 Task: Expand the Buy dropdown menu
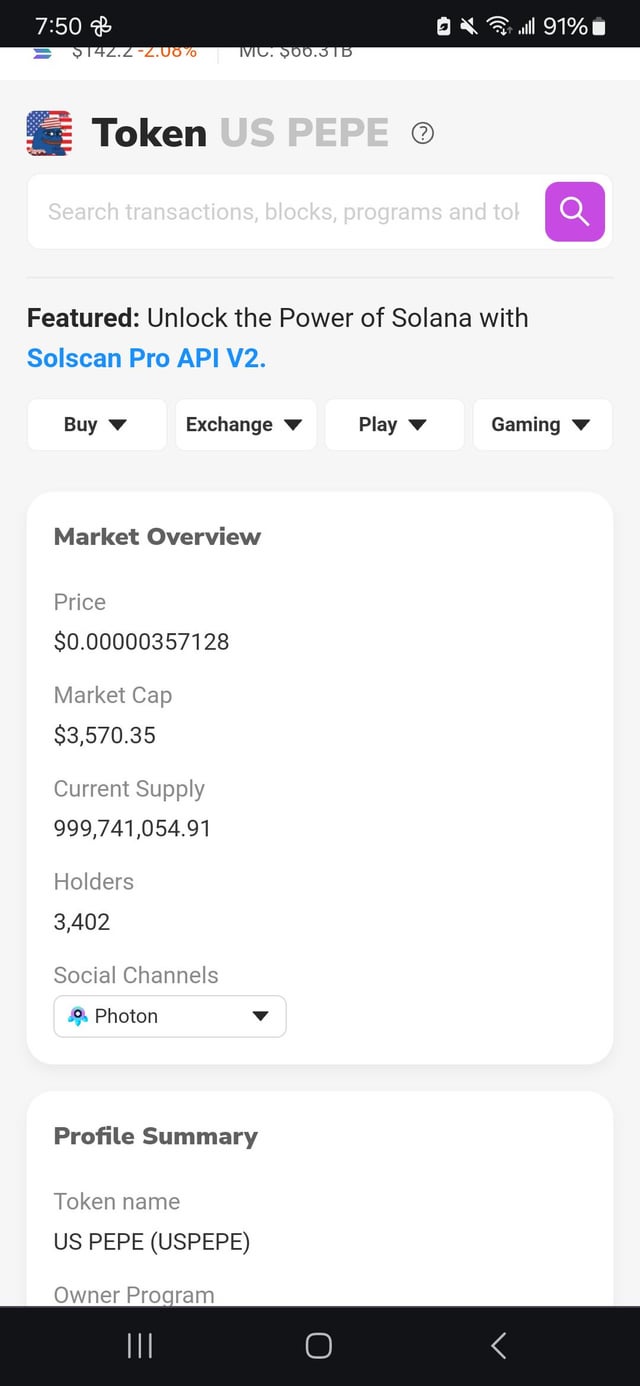coord(96,425)
